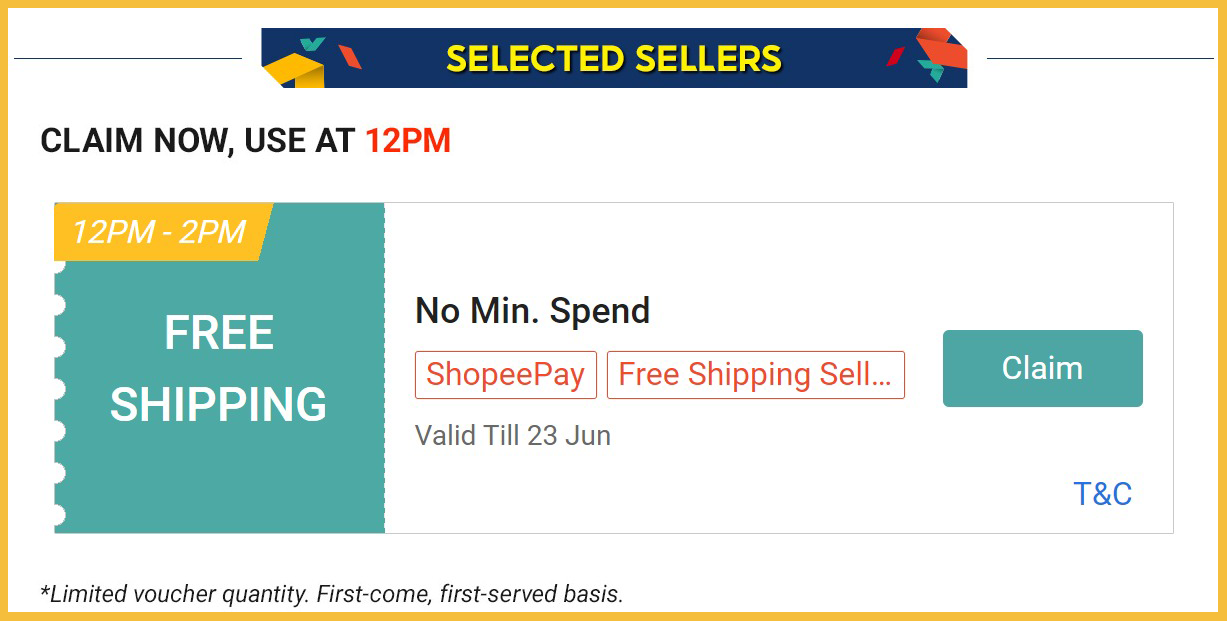Viewport: 1227px width, 621px height.
Task: Click the 12PM - 2PM time label
Action: pos(159,232)
